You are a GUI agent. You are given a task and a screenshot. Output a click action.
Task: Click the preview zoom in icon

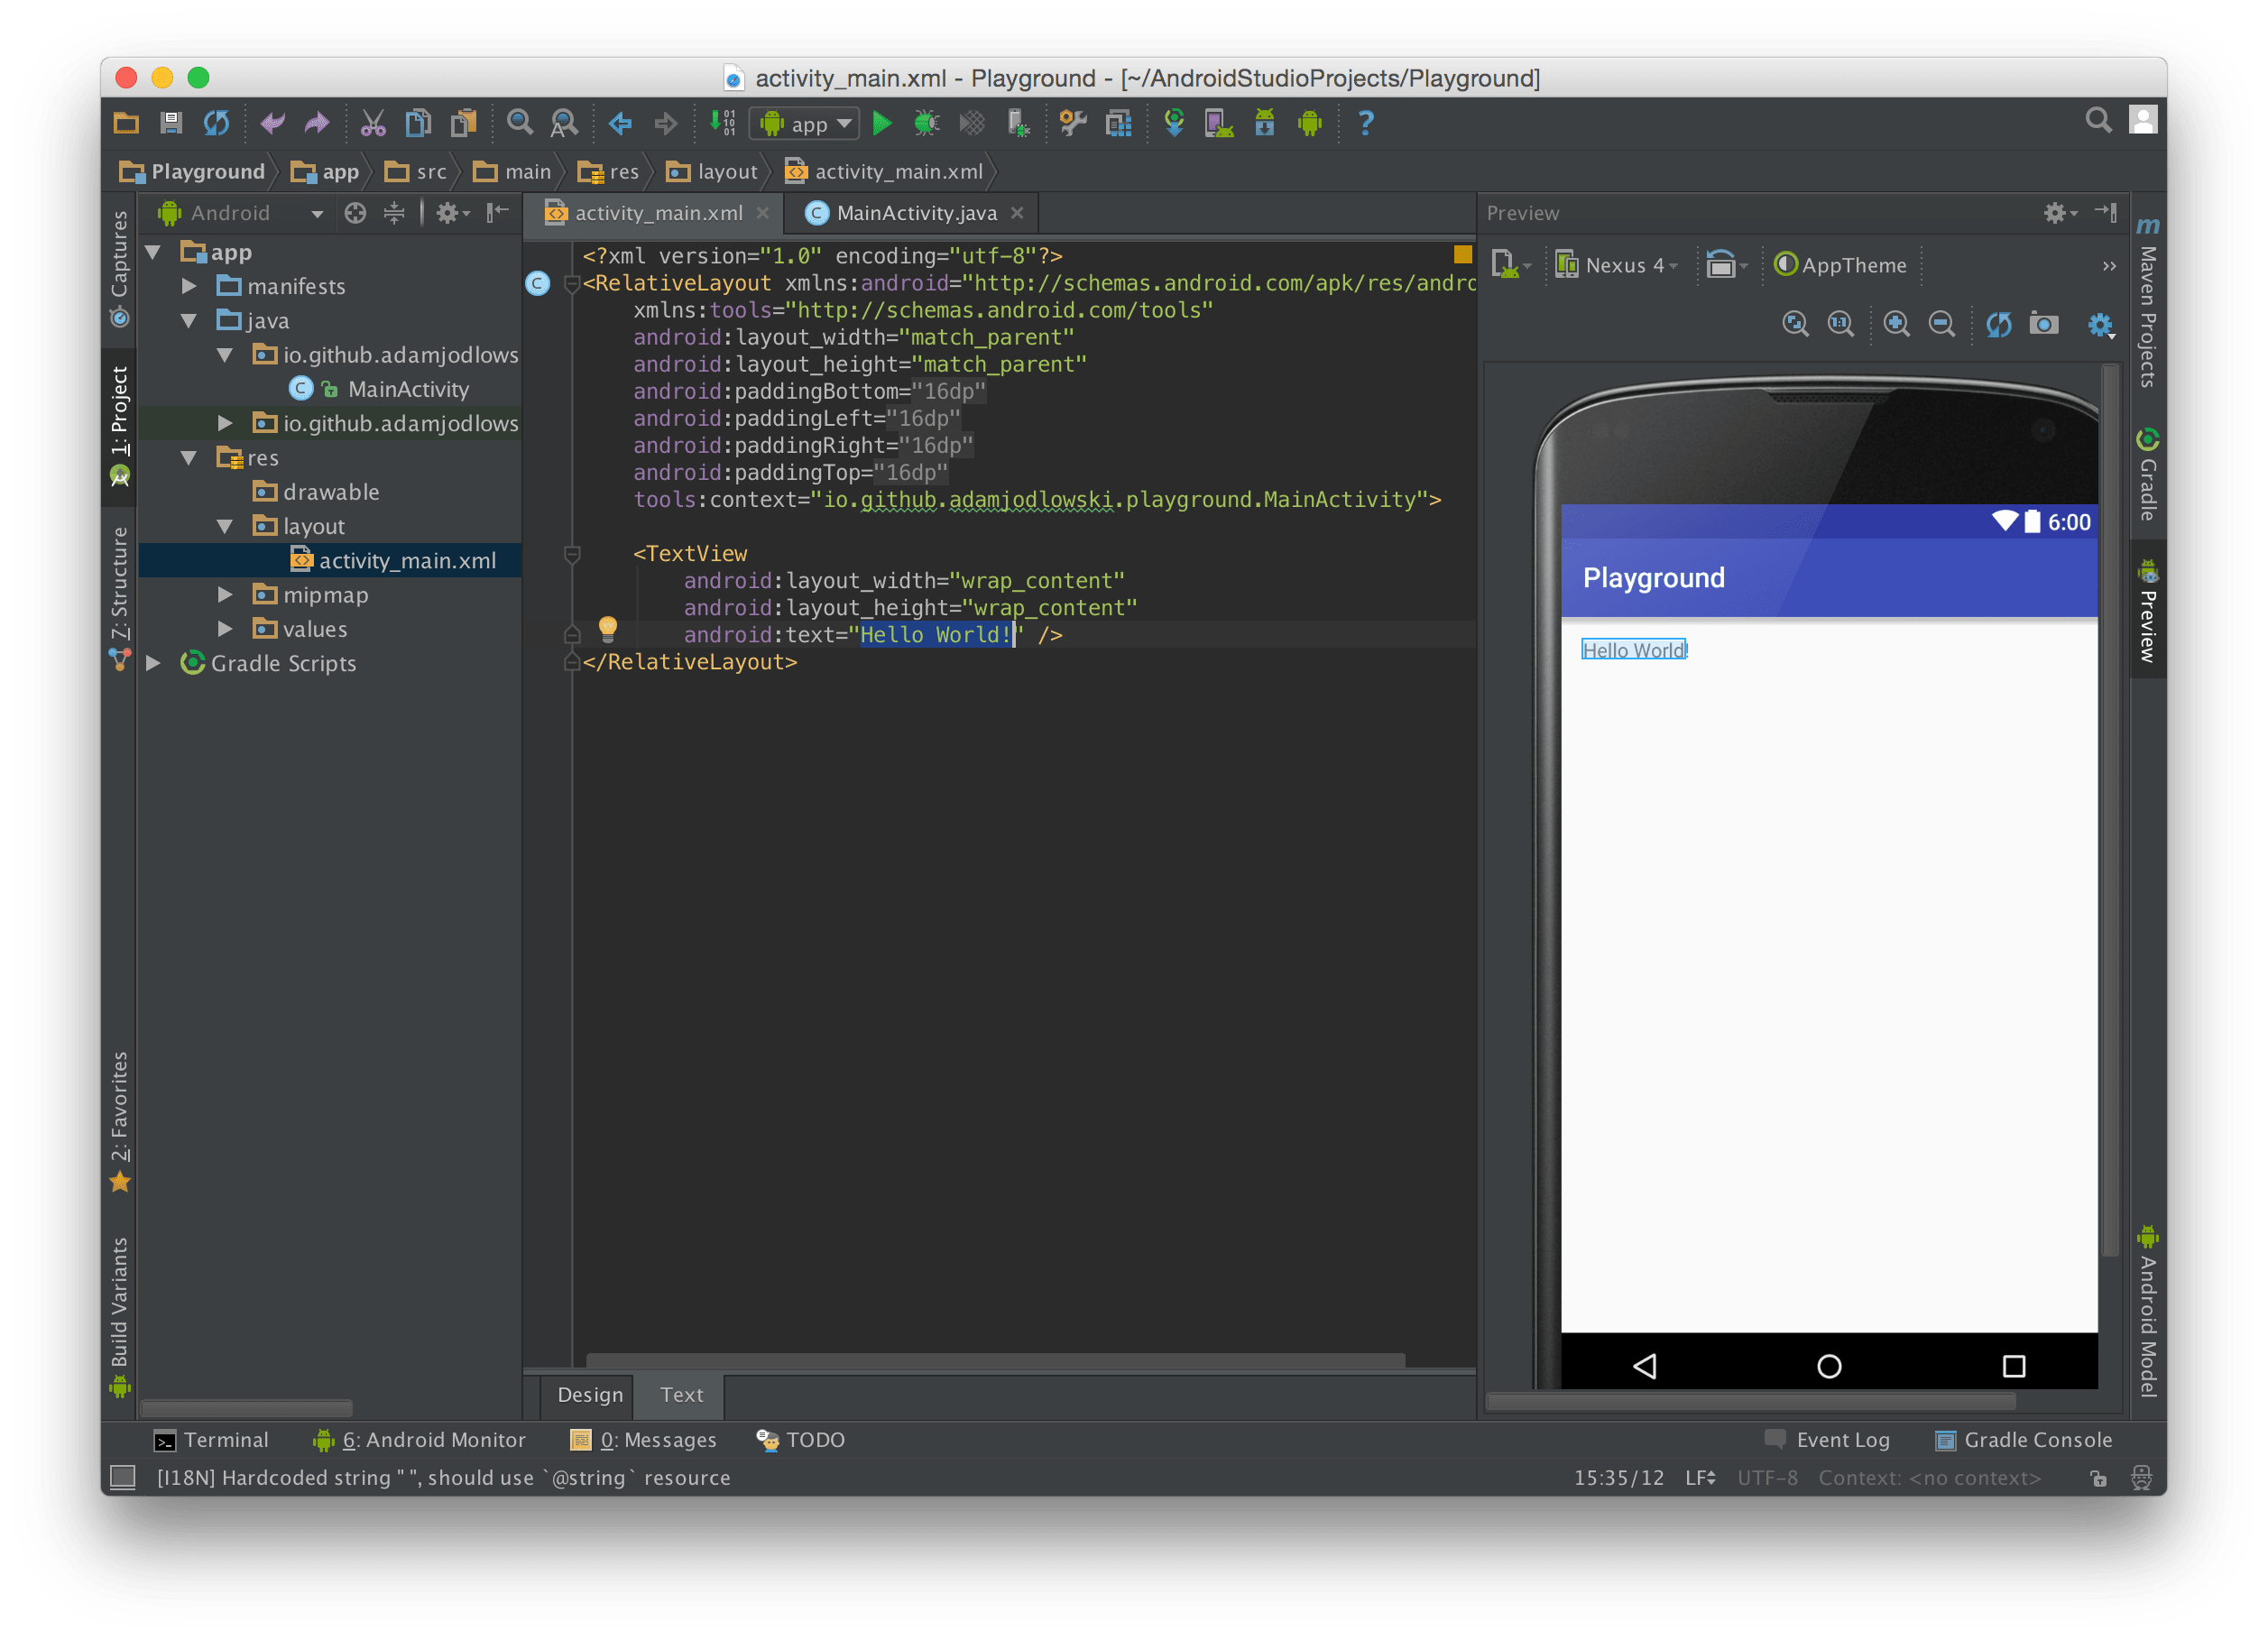point(1895,324)
